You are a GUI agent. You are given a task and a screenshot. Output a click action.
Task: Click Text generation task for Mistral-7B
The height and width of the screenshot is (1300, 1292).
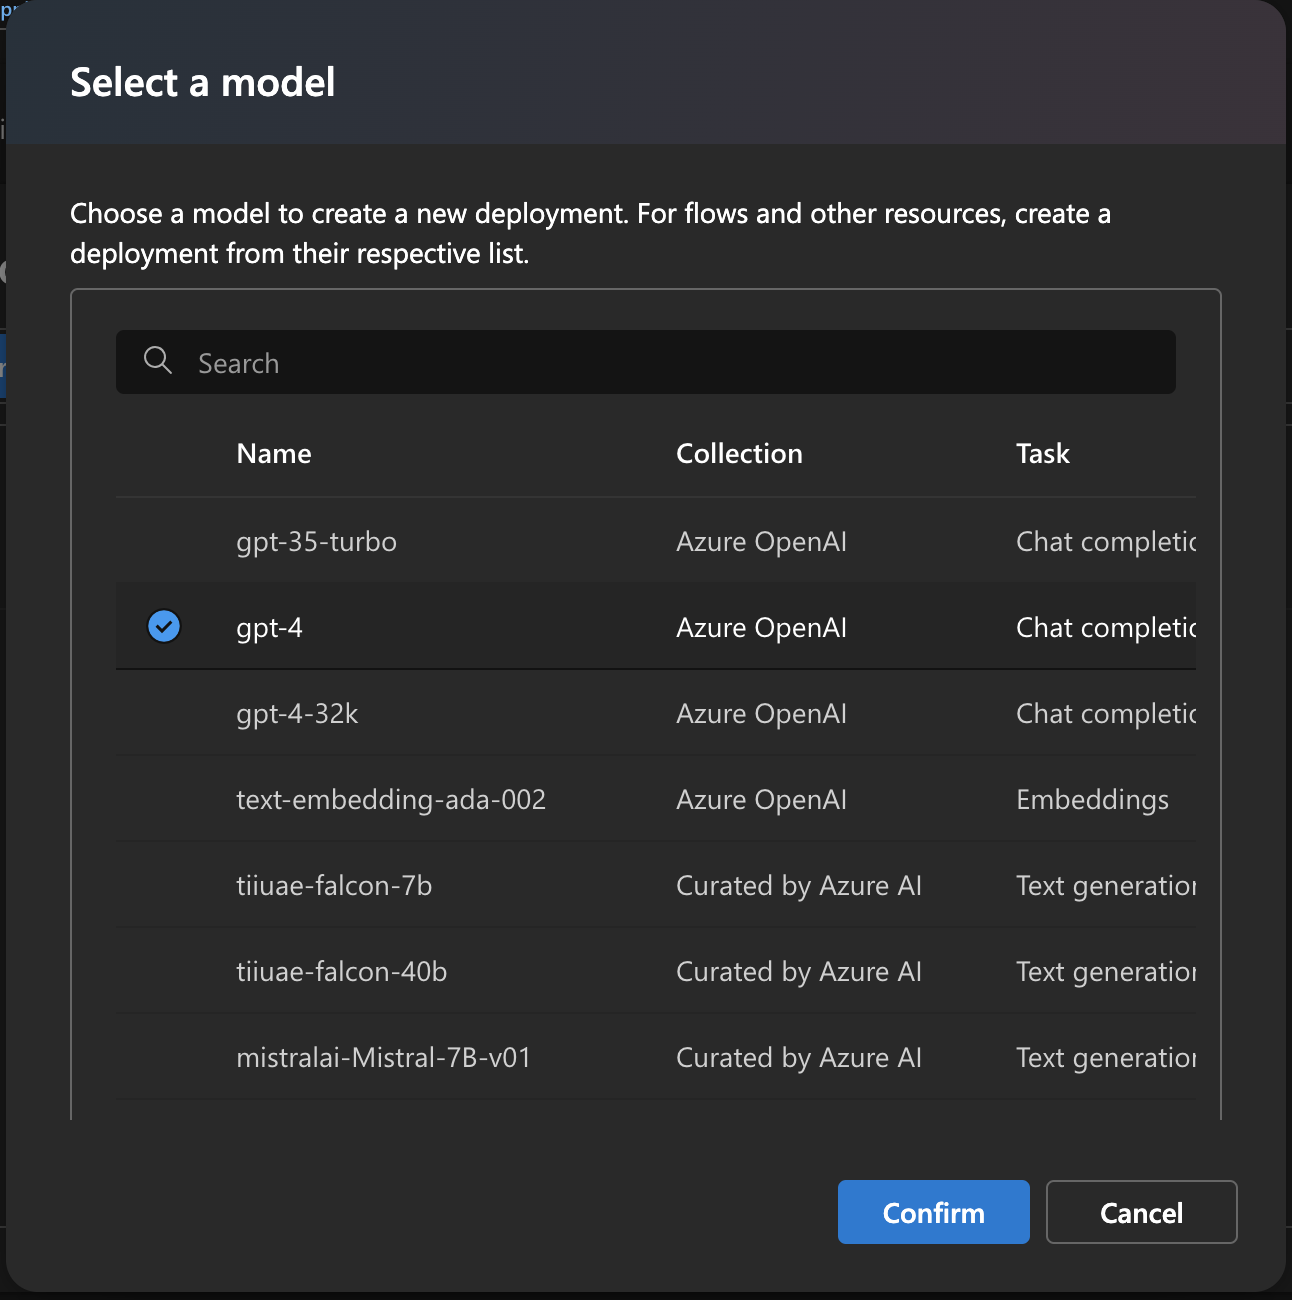click(x=1105, y=1058)
